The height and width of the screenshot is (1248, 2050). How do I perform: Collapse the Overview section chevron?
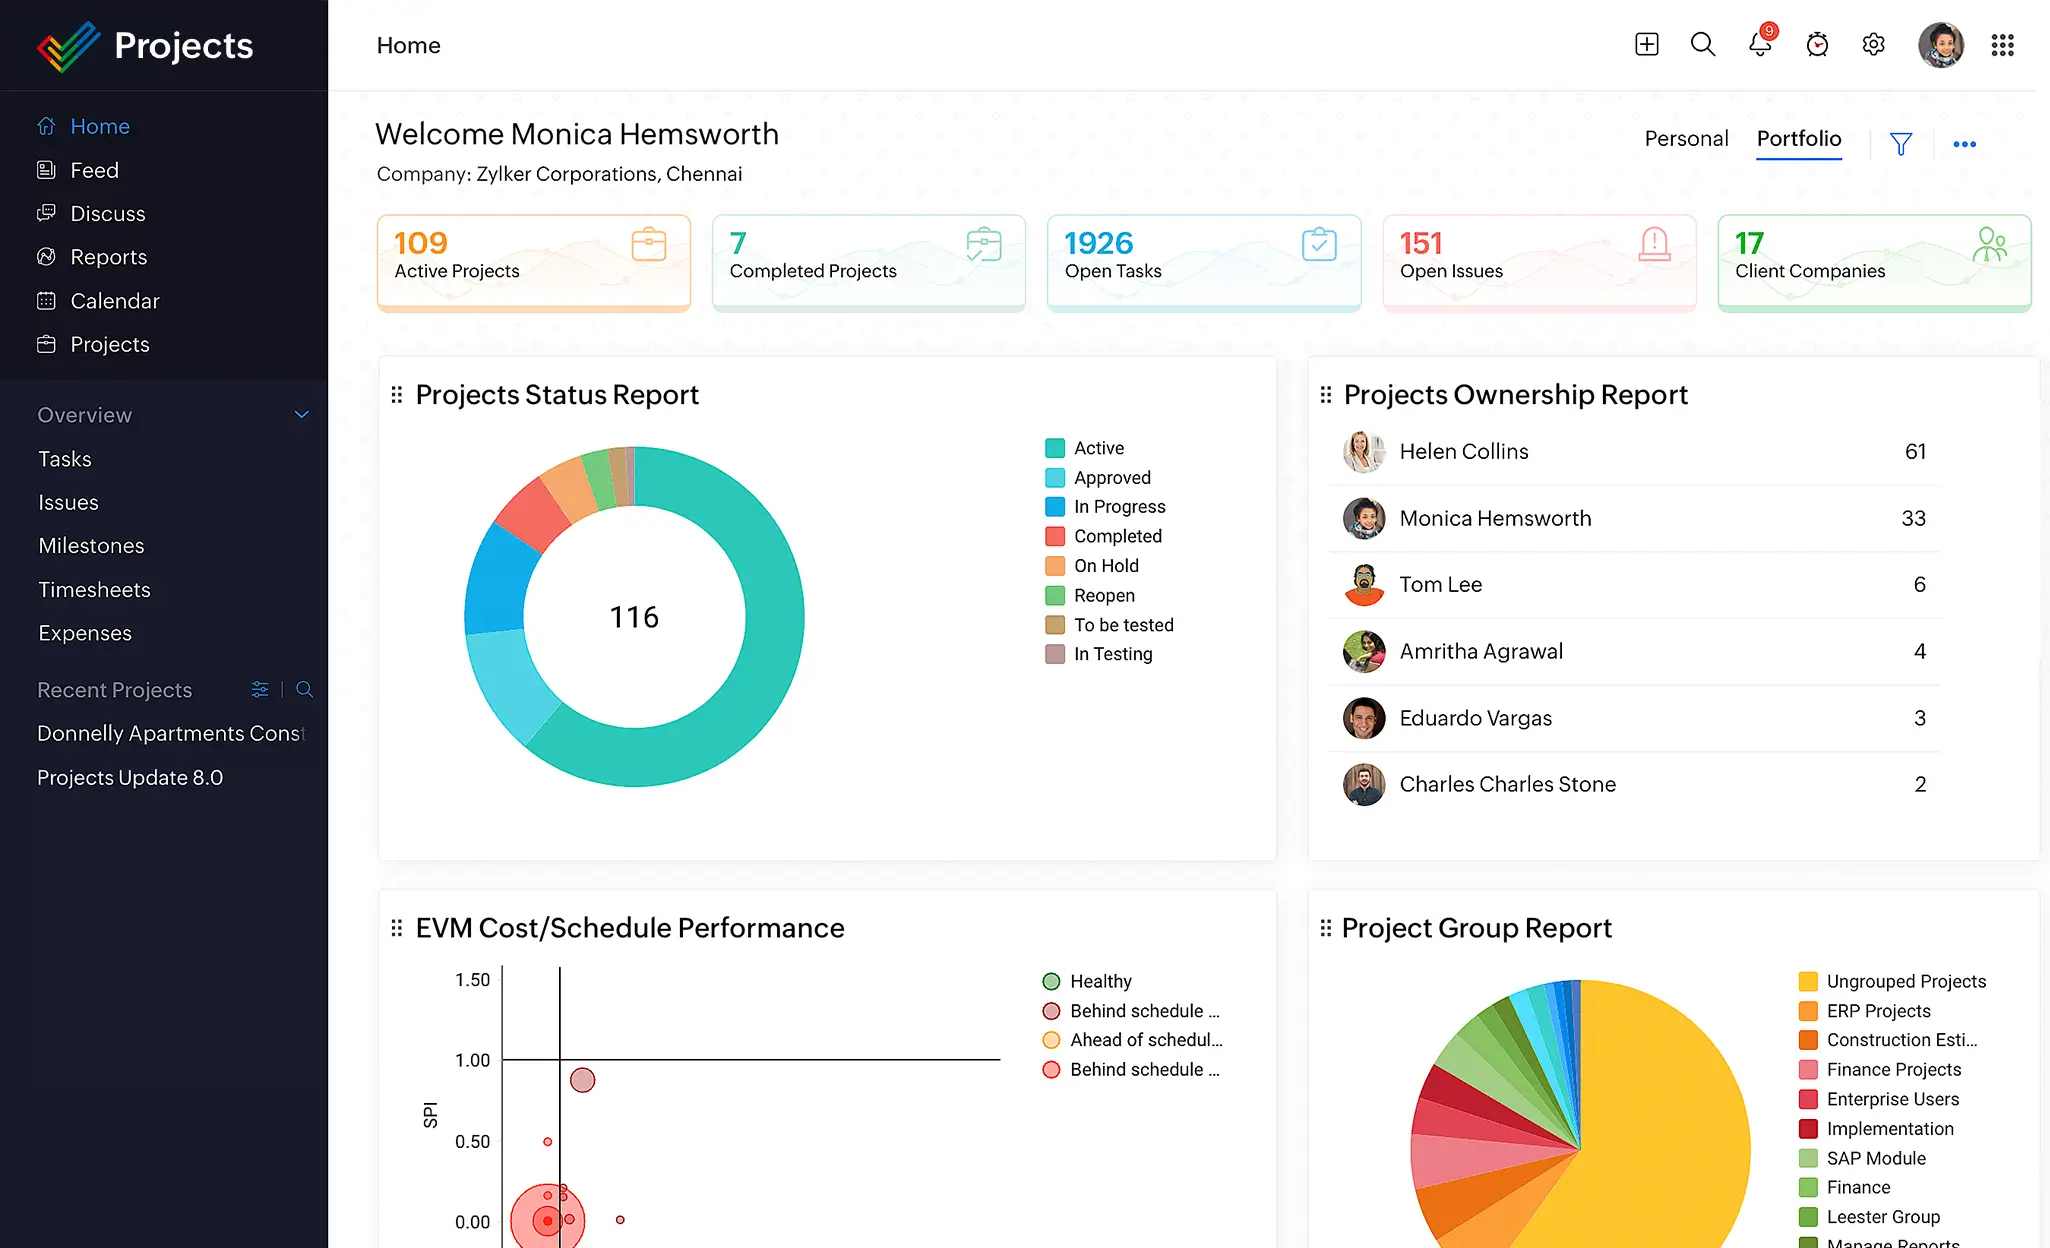pos(302,415)
